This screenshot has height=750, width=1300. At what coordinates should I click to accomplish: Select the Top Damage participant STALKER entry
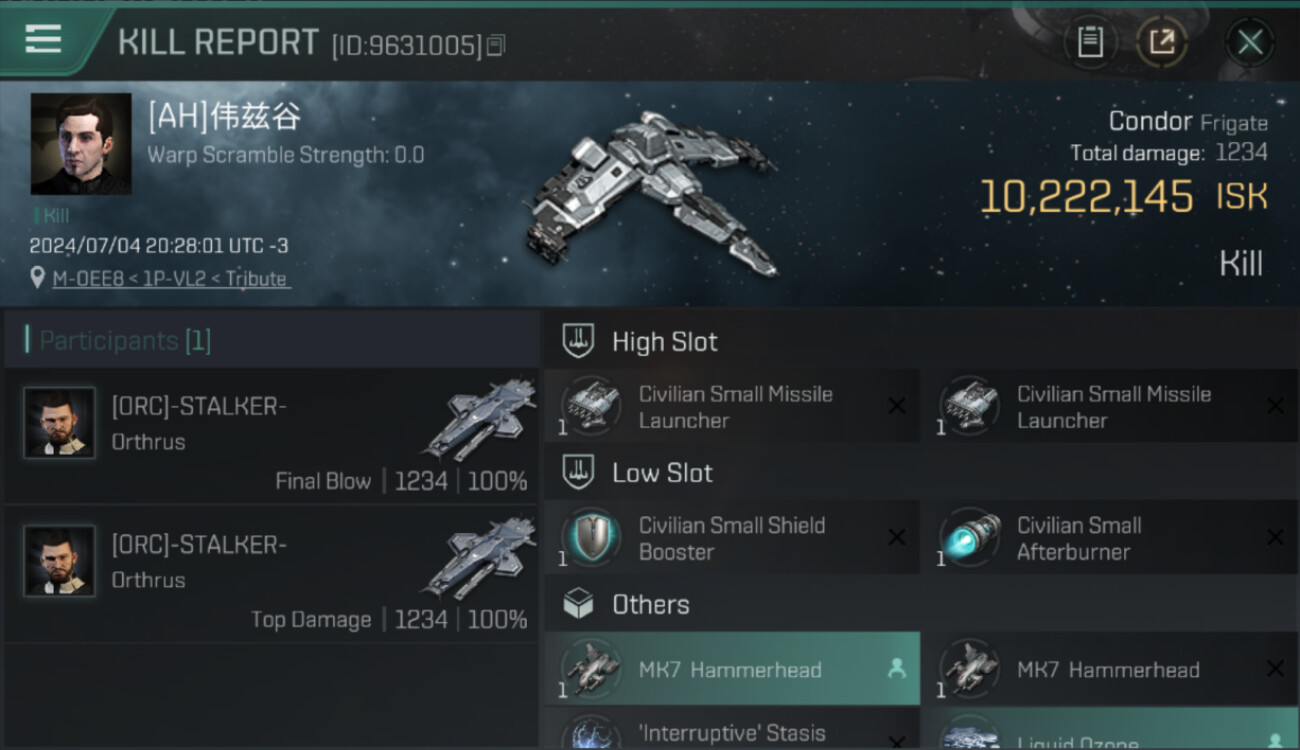point(272,574)
